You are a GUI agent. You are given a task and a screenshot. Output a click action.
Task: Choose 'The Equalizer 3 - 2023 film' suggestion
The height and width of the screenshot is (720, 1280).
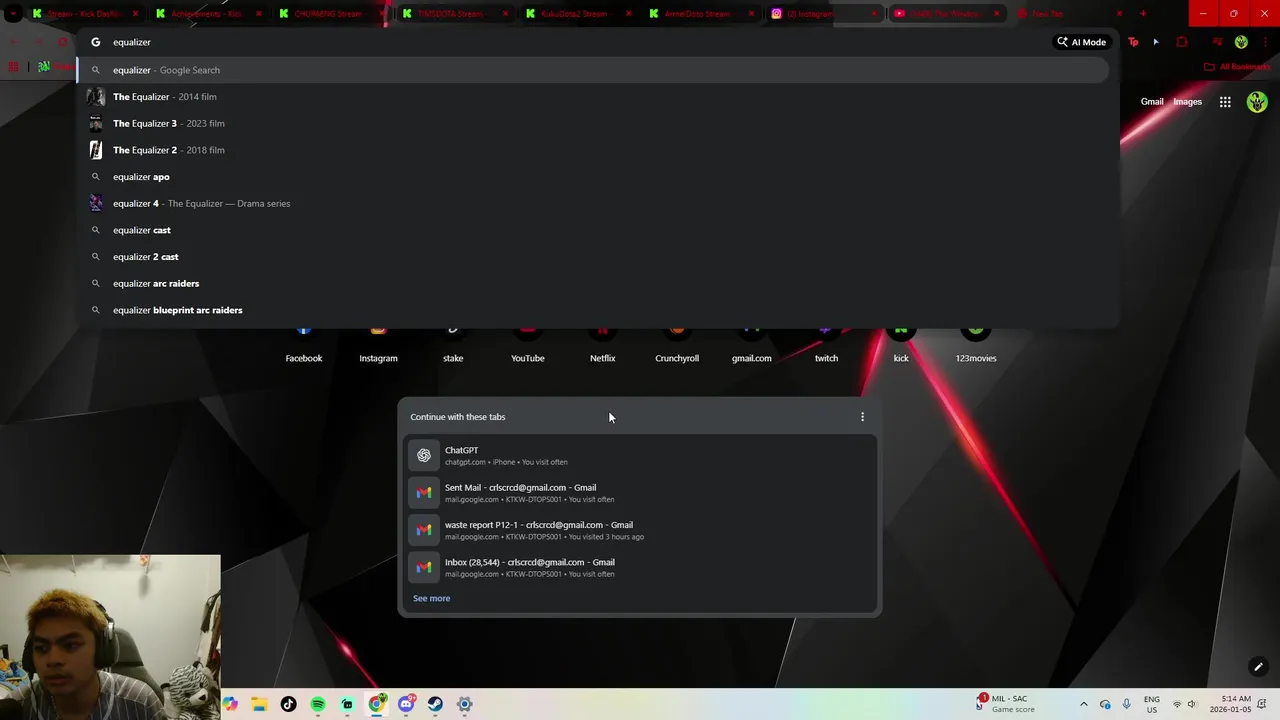coord(593,123)
